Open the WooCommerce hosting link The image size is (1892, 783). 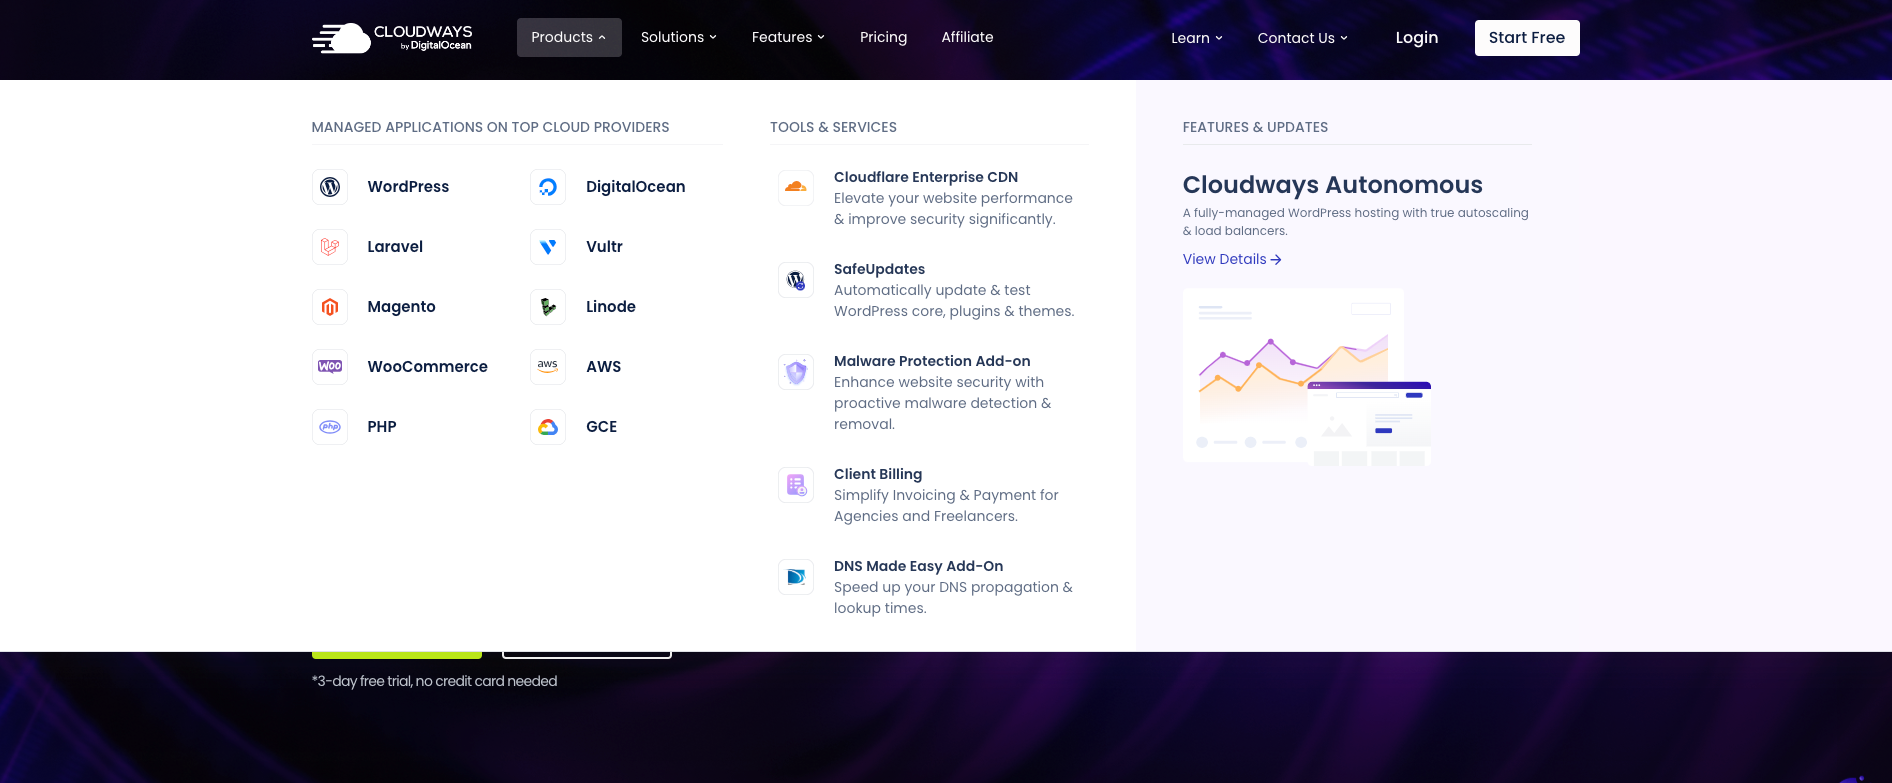click(427, 367)
